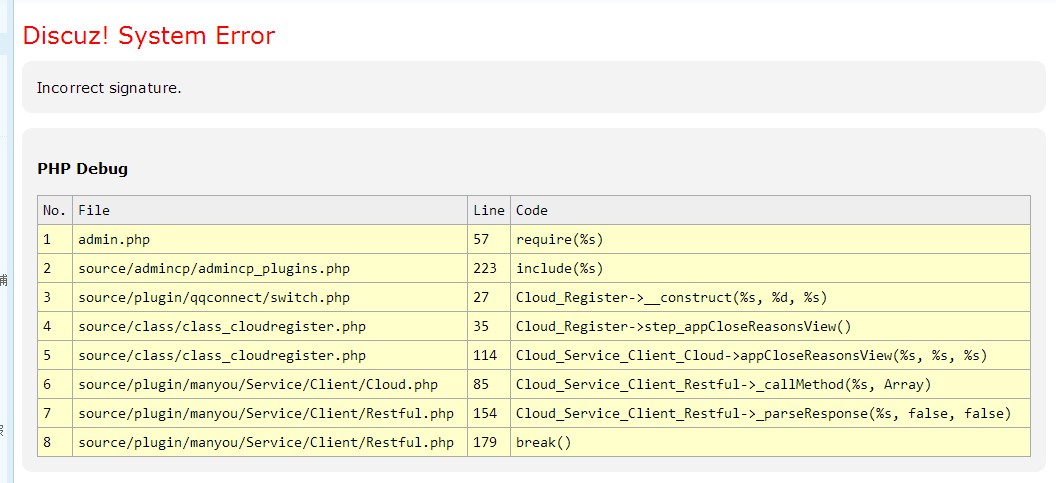Screen dimensions: 1056x483
Task: Select the qqconnect/switch.php file path
Action: pos(214,297)
